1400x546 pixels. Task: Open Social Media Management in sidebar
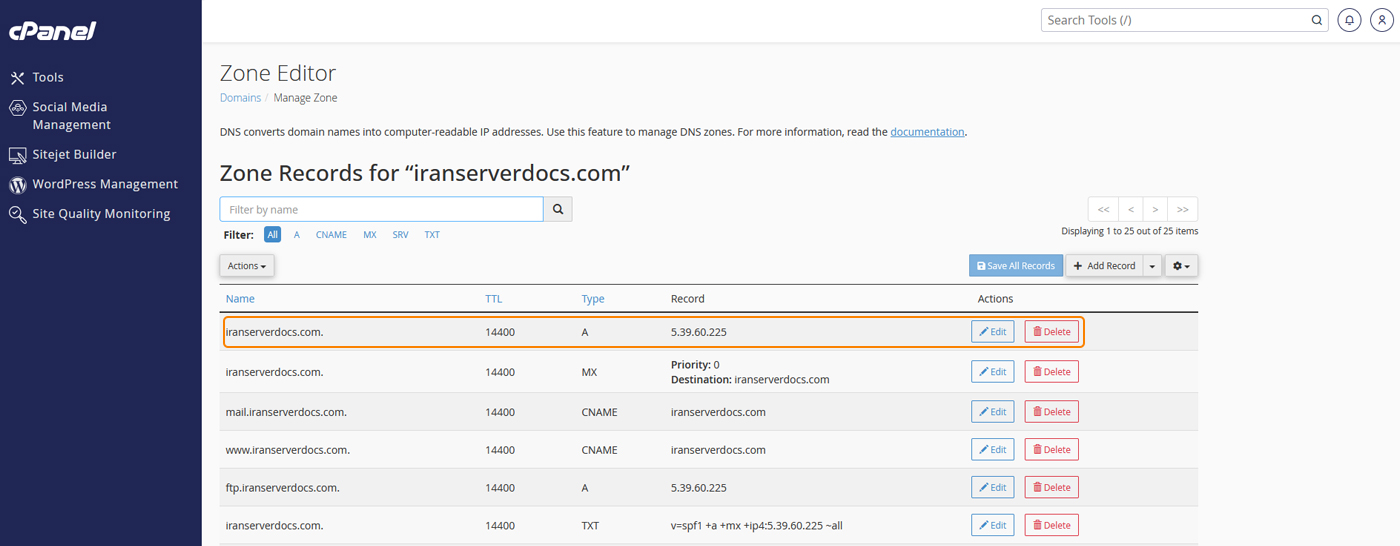pos(70,116)
